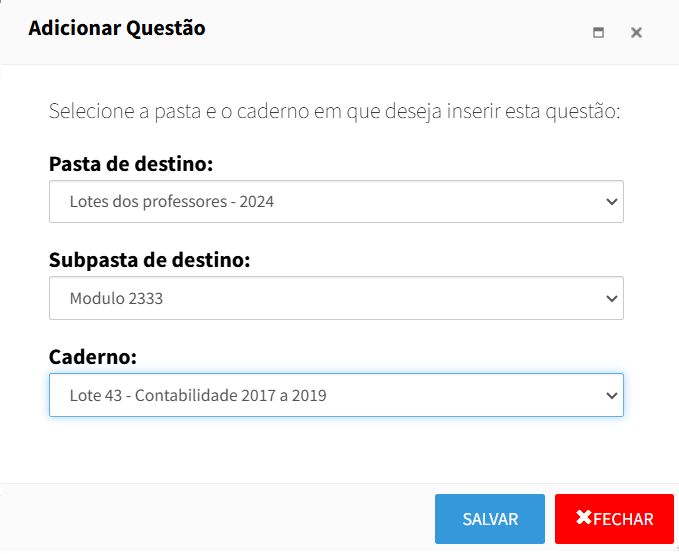Select the 'Lote 43 - Contabilidade 2017 a 2019' value

(x=198, y=395)
